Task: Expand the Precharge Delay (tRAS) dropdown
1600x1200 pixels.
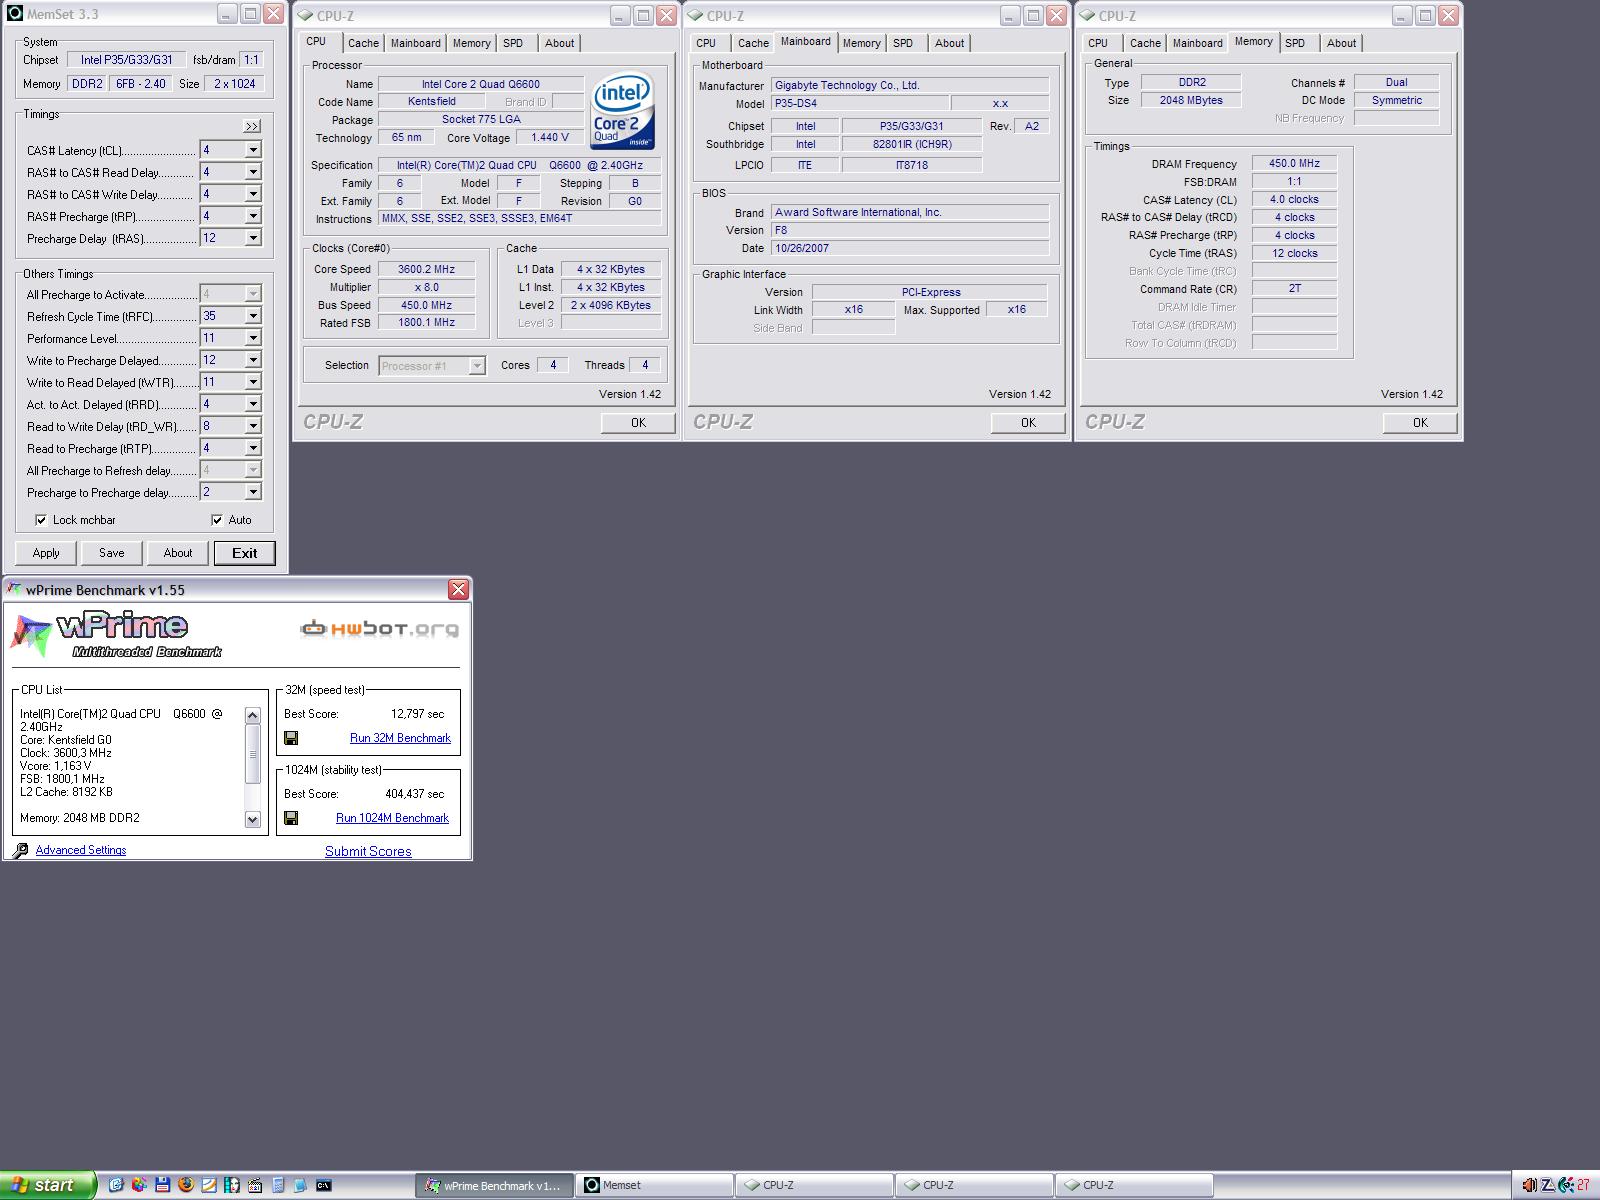Action: pyautogui.click(x=253, y=238)
